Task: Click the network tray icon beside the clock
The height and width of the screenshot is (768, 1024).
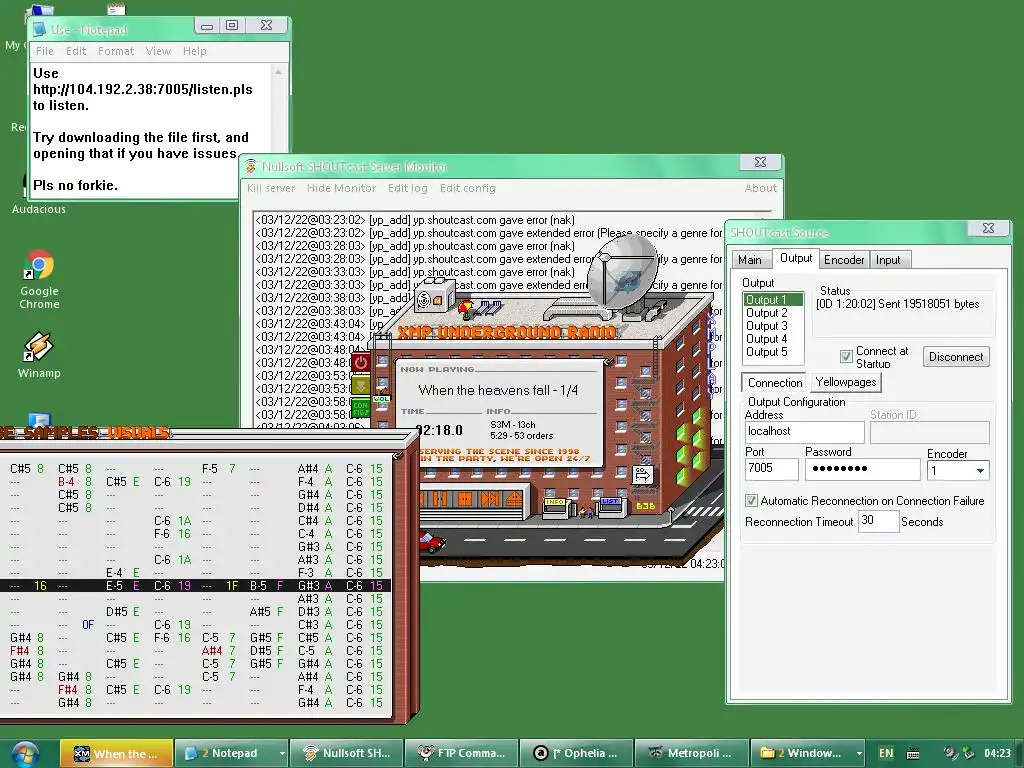Action: (x=968, y=754)
